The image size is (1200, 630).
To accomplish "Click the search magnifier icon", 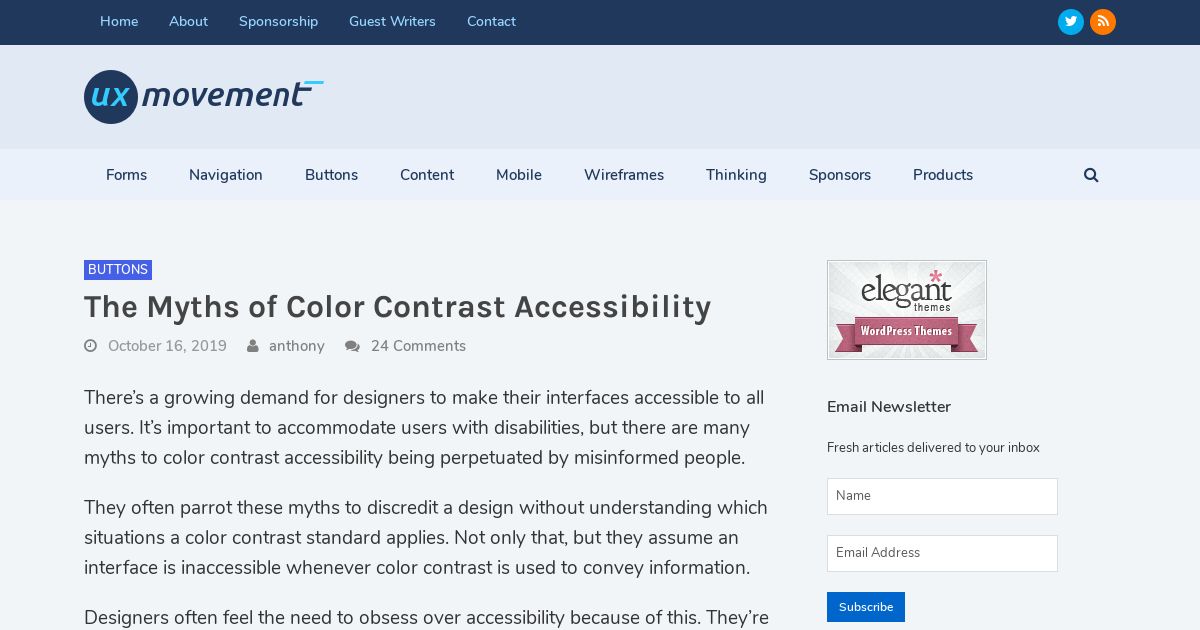I will tap(1091, 175).
